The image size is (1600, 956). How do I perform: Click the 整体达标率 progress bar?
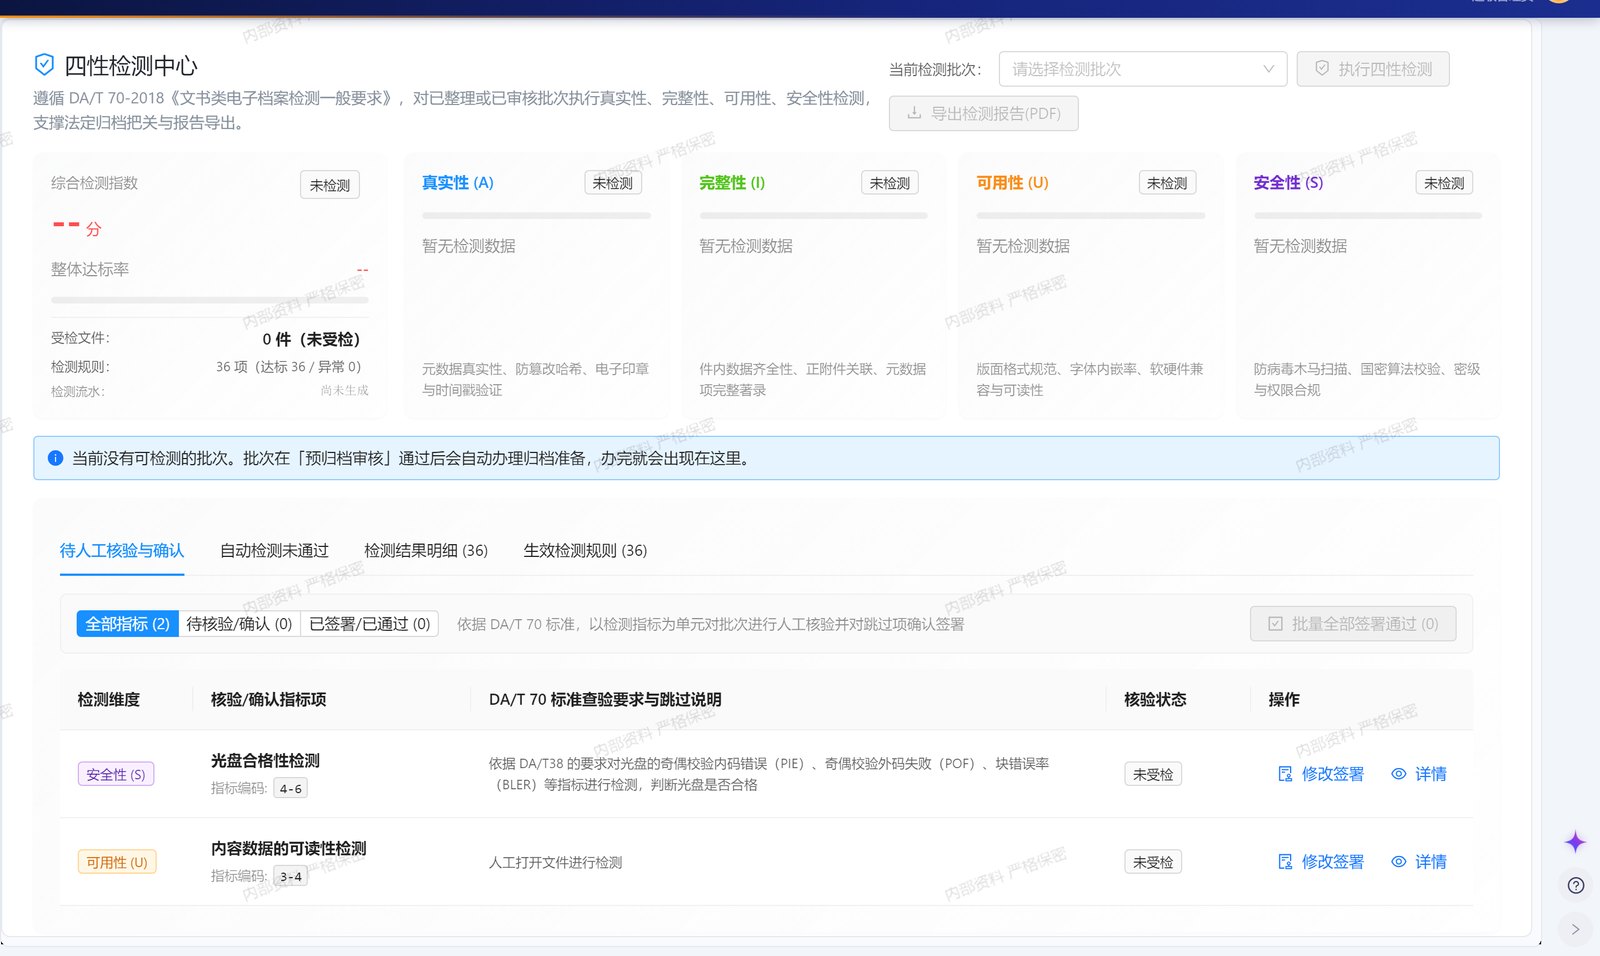point(210,300)
